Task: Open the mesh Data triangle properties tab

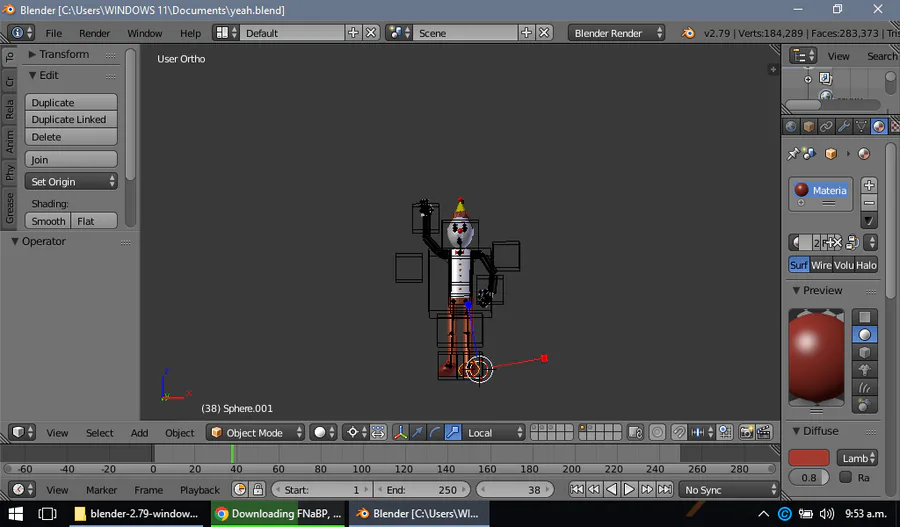Action: point(862,126)
